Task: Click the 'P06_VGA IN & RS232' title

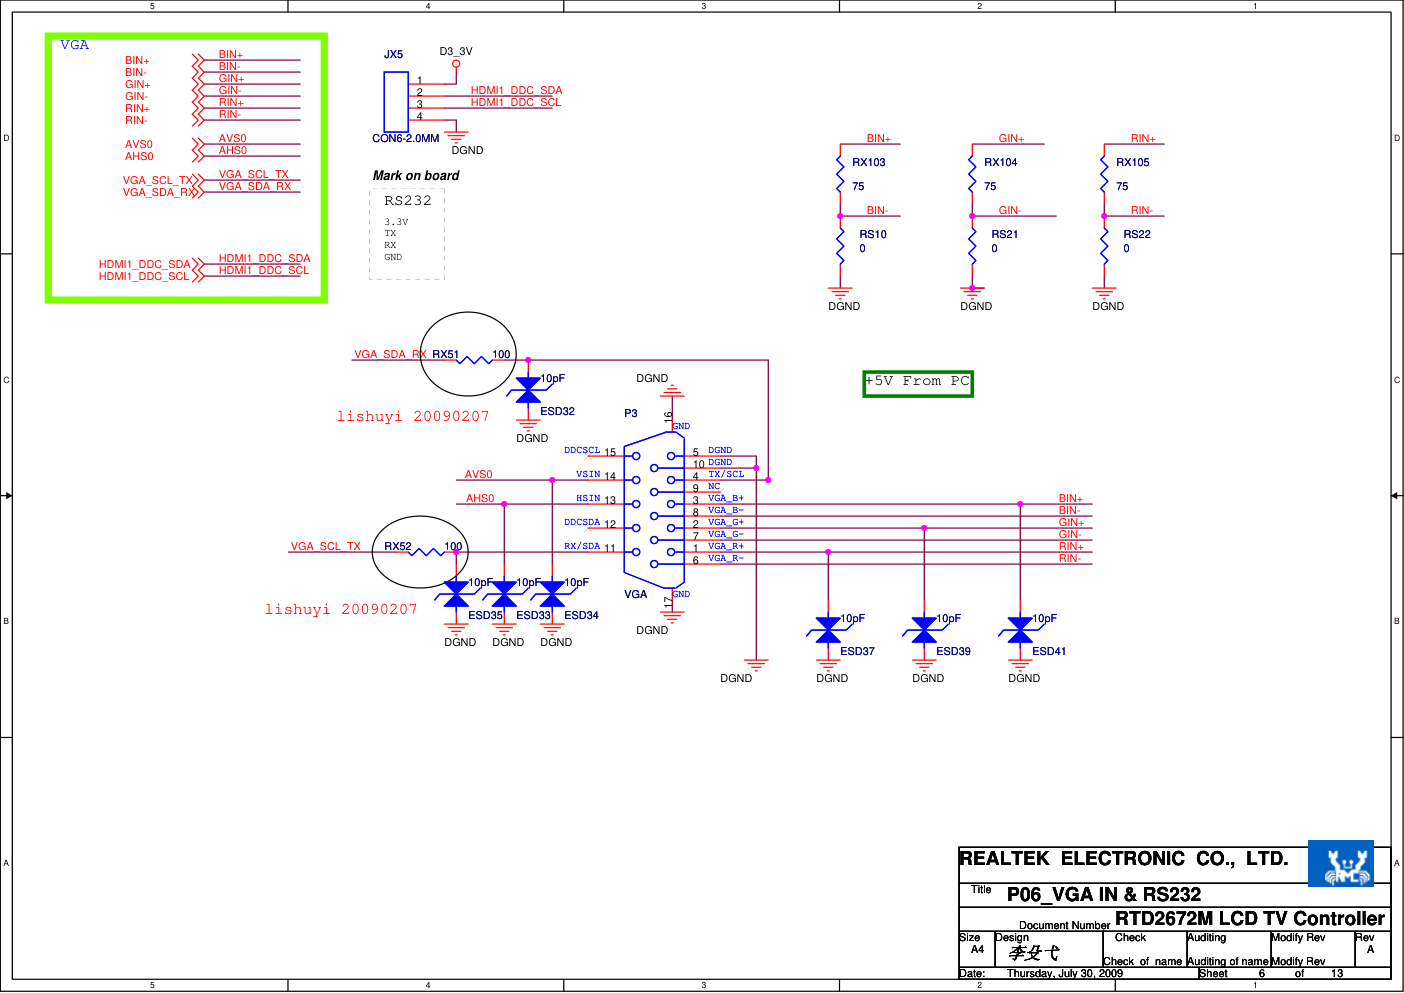Action: pyautogui.click(x=1104, y=895)
